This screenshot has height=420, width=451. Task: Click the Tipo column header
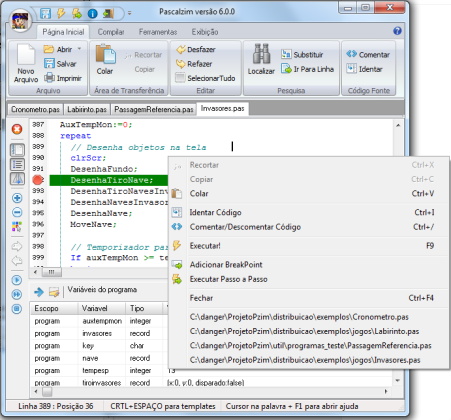coord(144,308)
